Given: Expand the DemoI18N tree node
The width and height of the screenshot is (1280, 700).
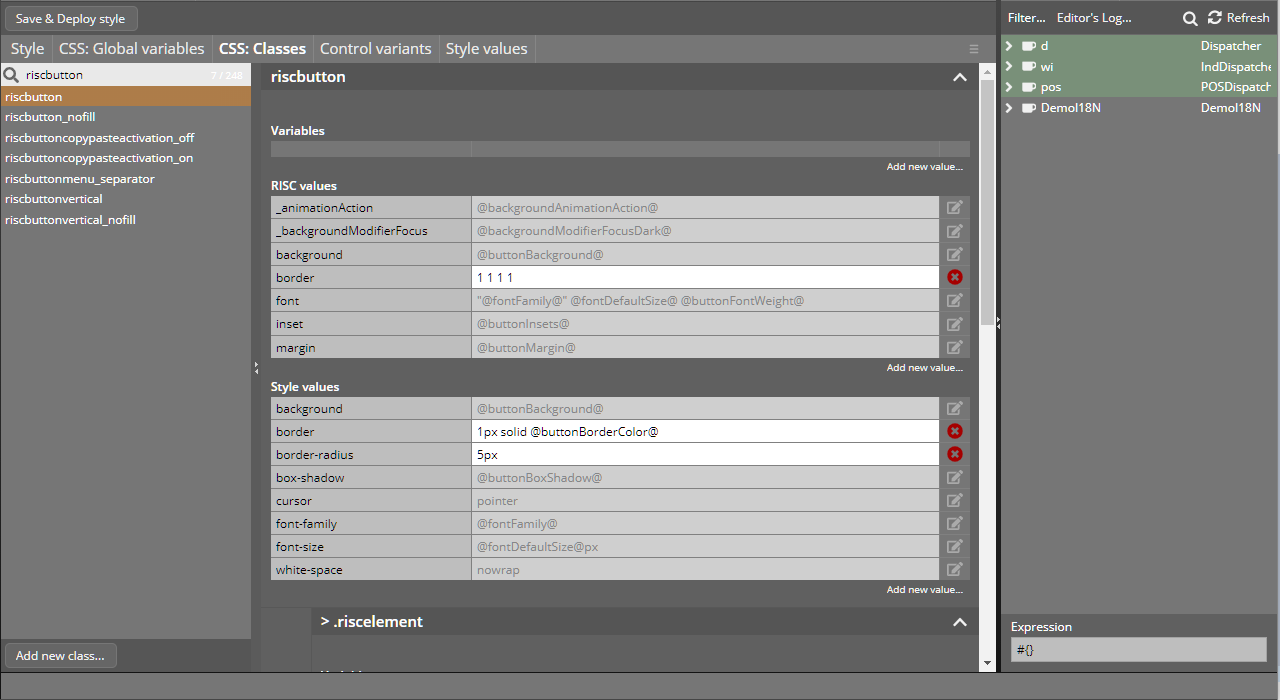Looking at the screenshot, I should (x=1009, y=108).
